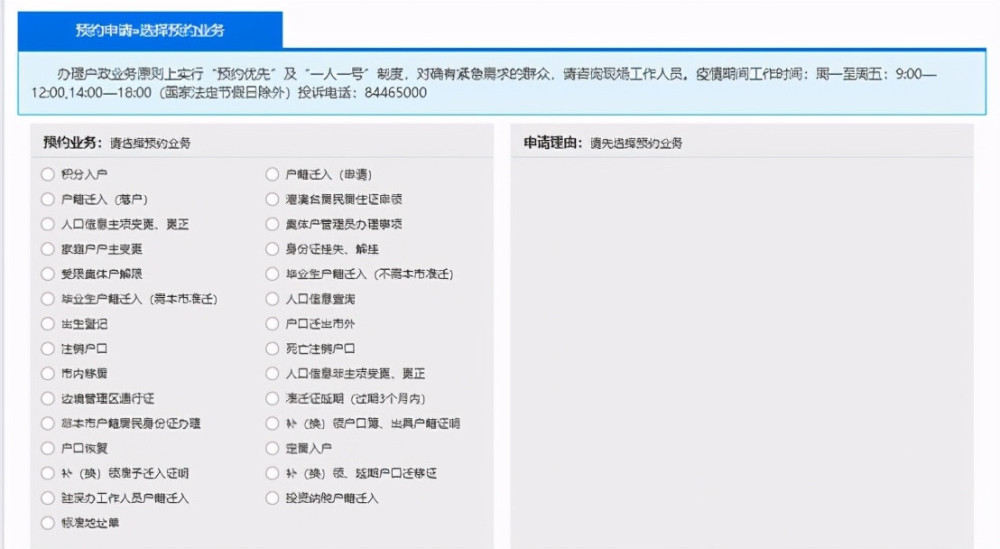1000x549 pixels.
Task: Pick the 定居入户 option
Action: tap(272, 448)
